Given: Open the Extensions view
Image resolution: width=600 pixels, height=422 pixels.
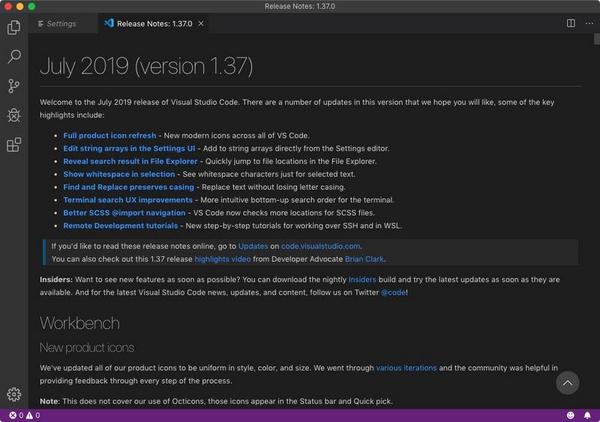Looking at the screenshot, I should coord(14,145).
